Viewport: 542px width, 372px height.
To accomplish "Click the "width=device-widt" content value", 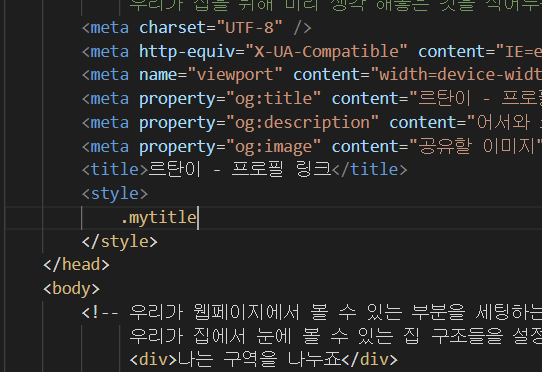I will pyautogui.click(x=456, y=75).
